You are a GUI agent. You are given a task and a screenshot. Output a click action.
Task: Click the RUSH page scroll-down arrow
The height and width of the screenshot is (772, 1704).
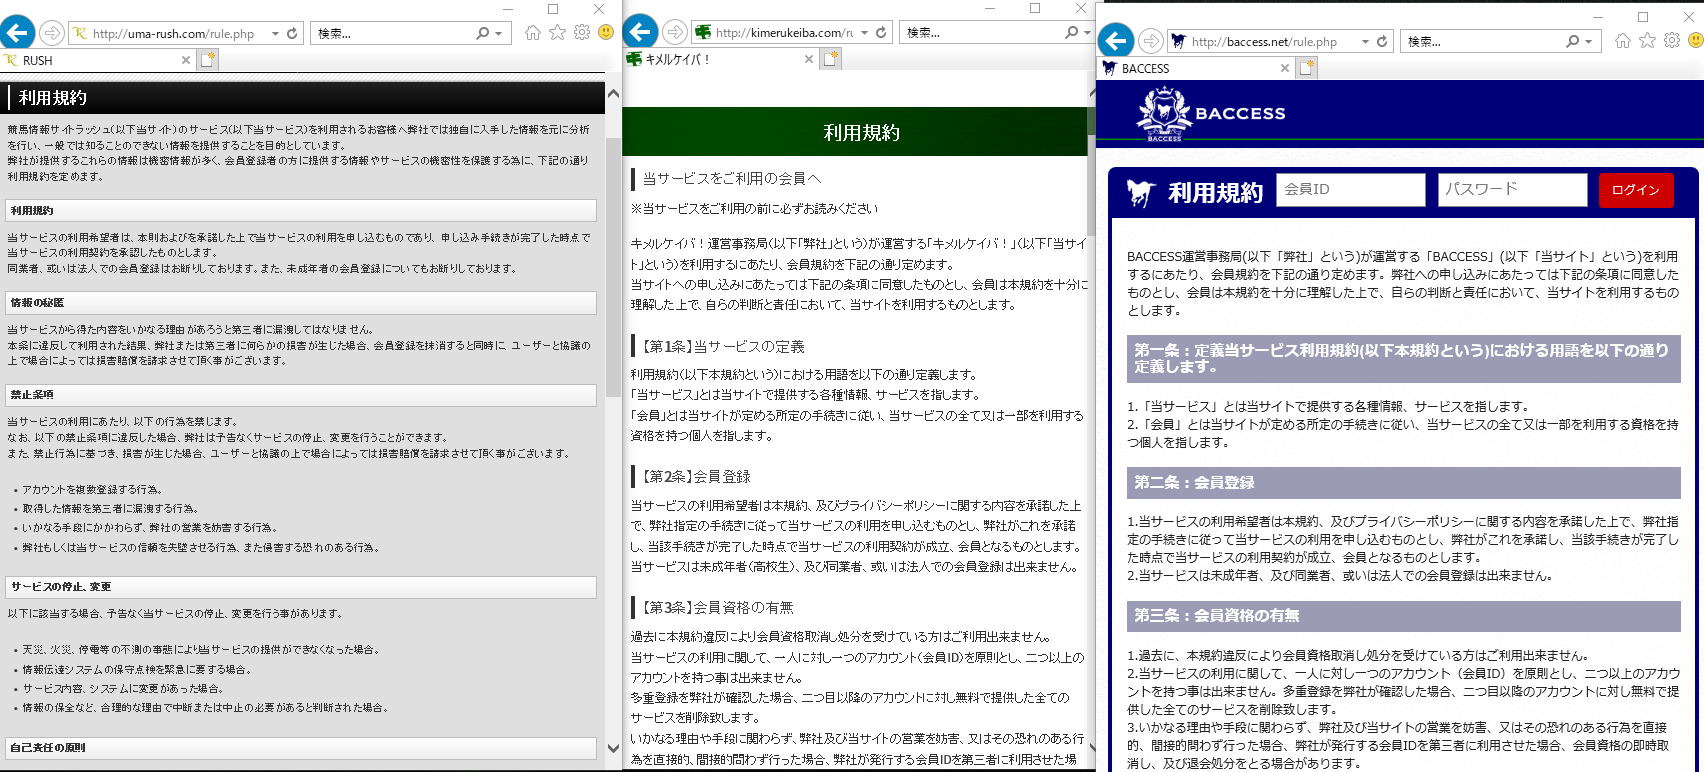[x=613, y=748]
